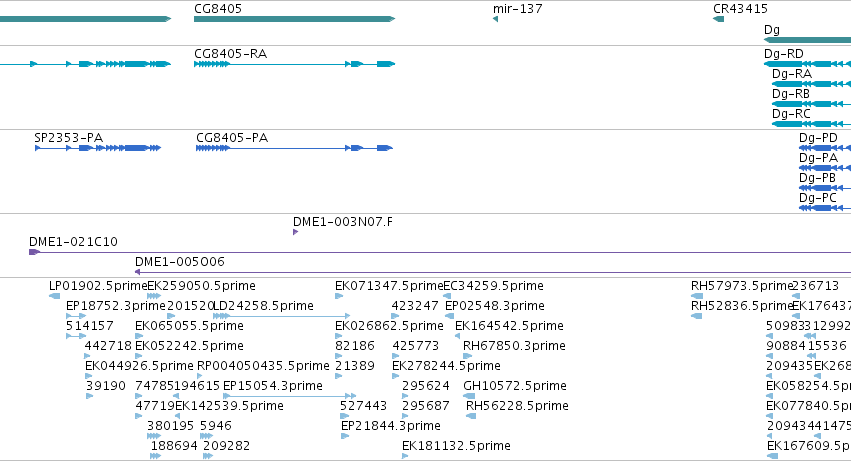The height and width of the screenshot is (461, 851).
Task: Select the EK026862.5prime EST label
Action: pyautogui.click(x=389, y=326)
